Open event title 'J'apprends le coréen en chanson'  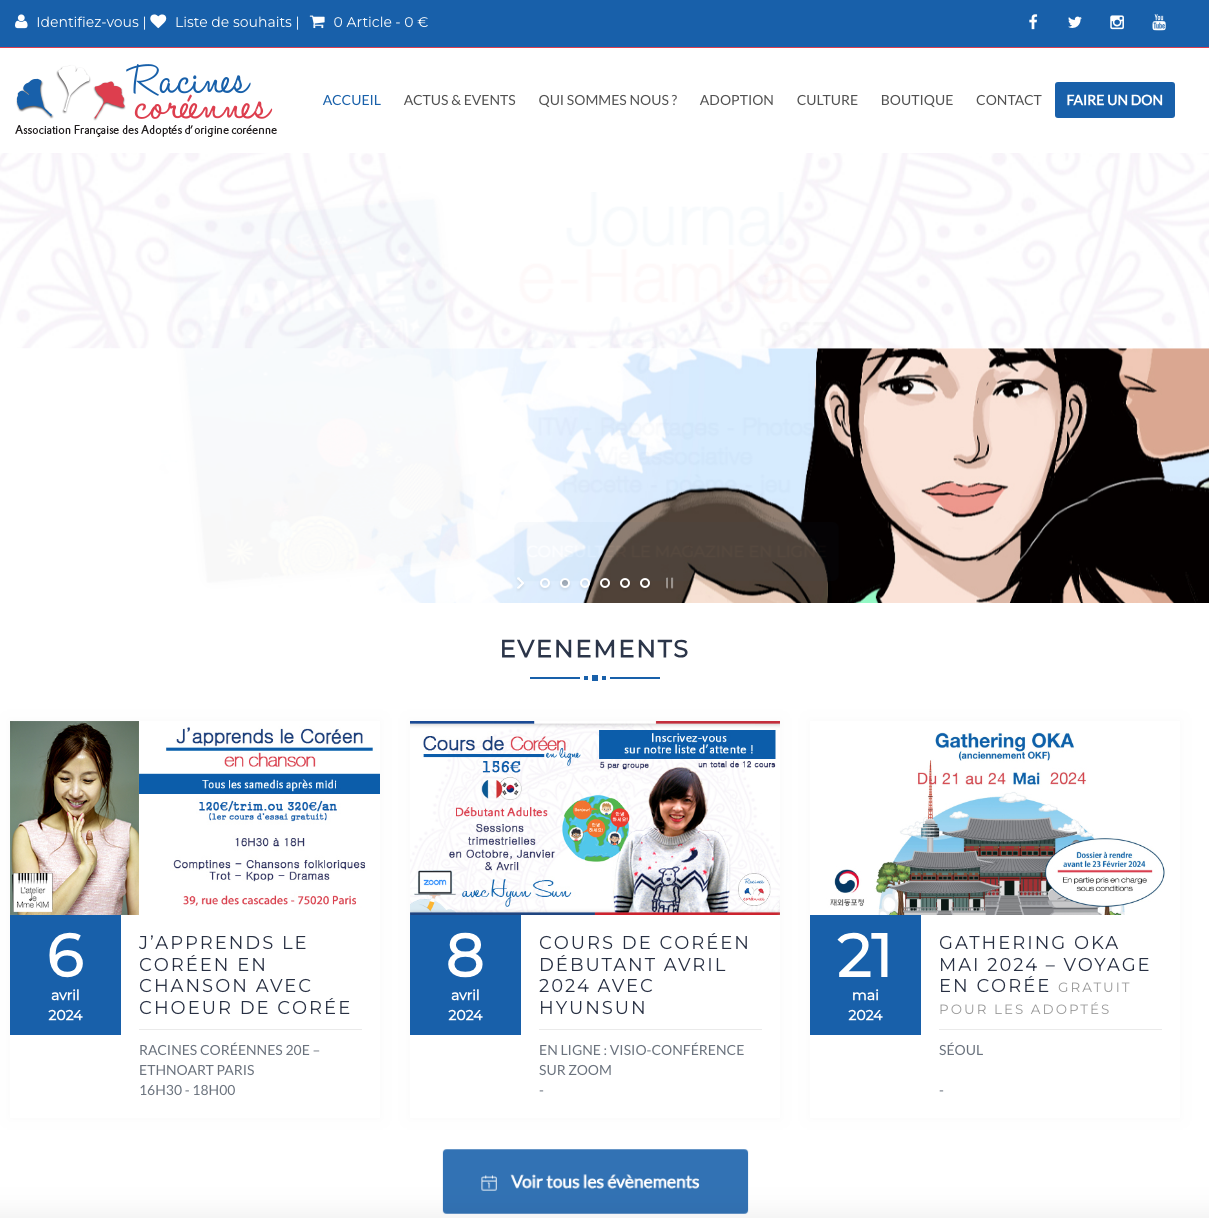245,975
